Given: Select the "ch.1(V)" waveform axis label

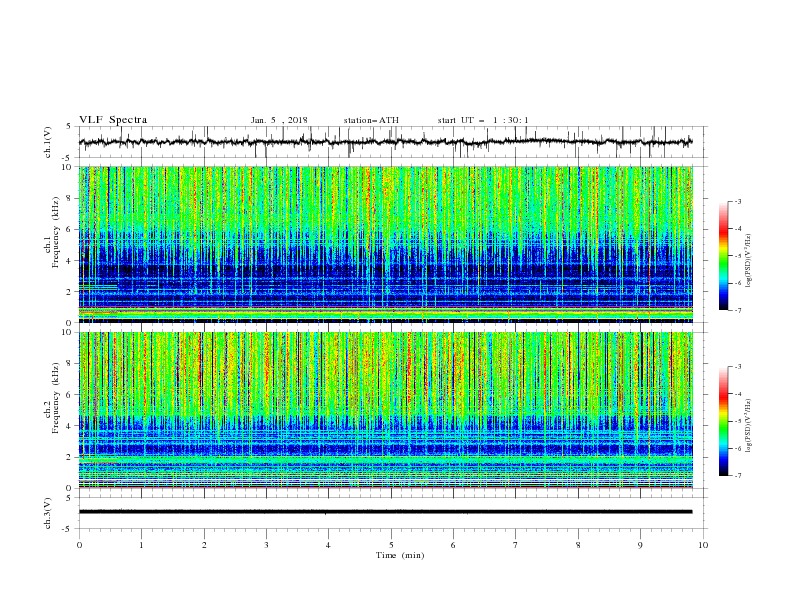Looking at the screenshot, I should [48, 142].
